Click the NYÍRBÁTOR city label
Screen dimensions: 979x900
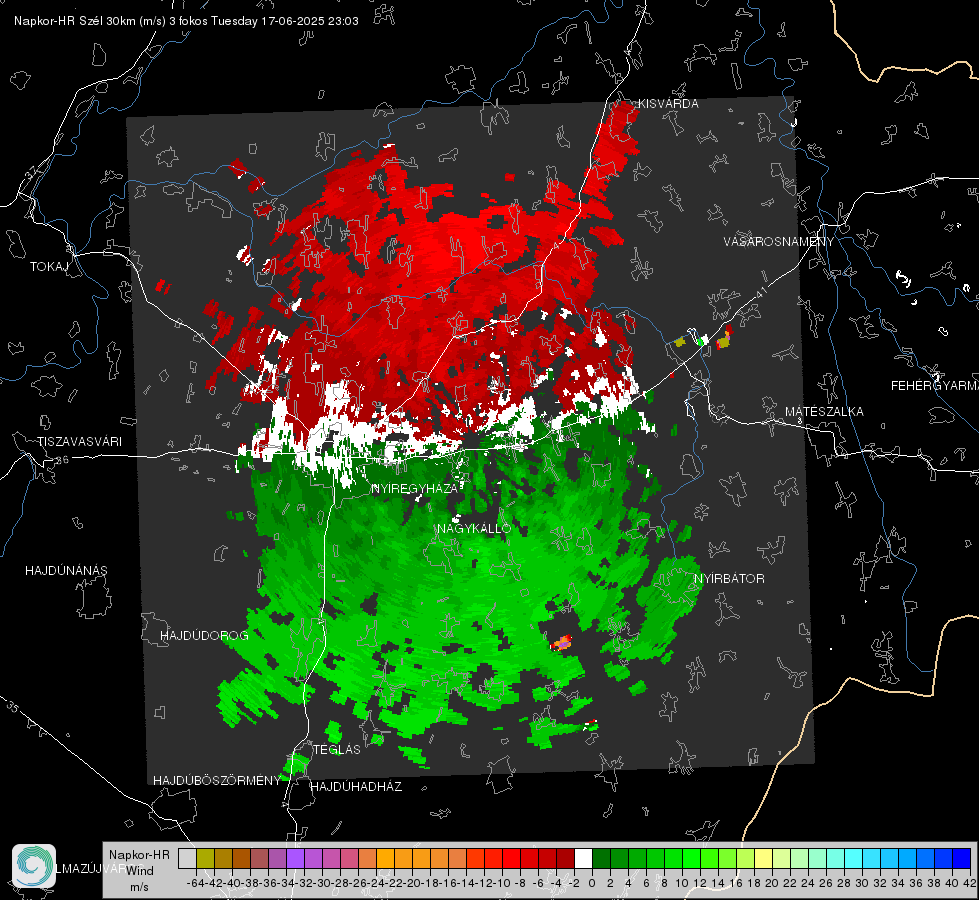(x=729, y=579)
